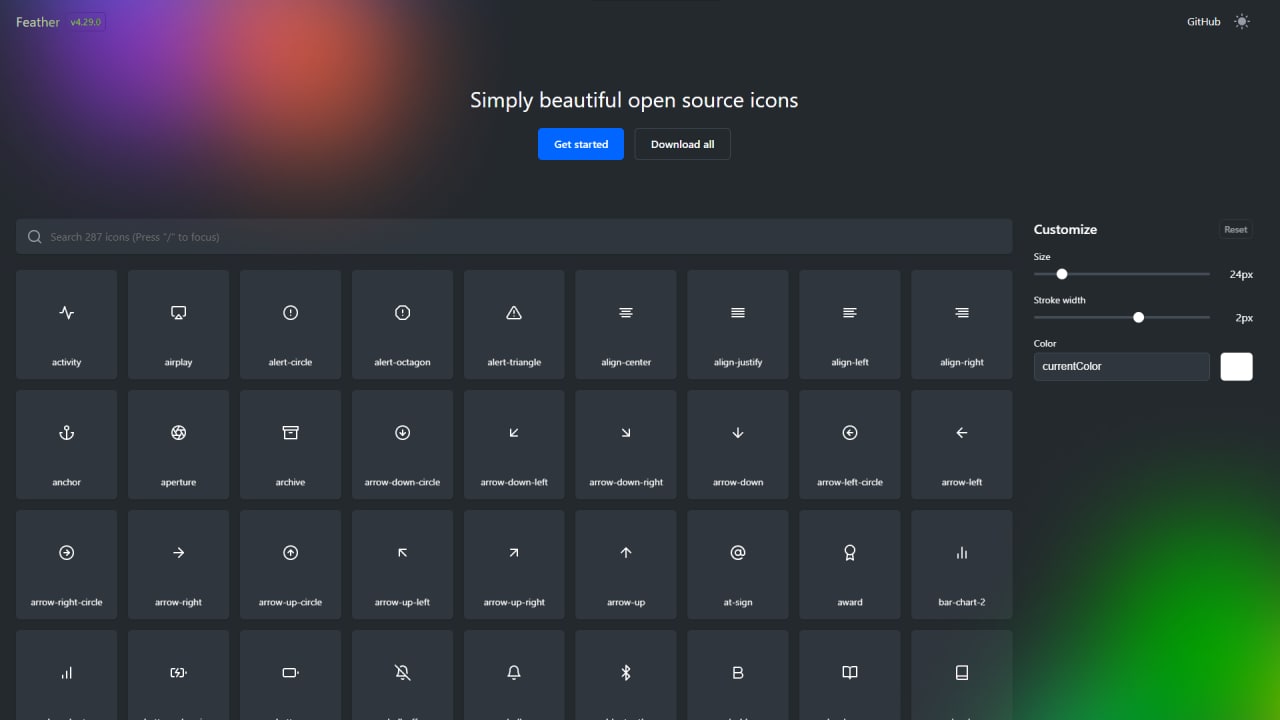This screenshot has height=720, width=1280.
Task: Select the align-left icon
Action: [x=850, y=324]
